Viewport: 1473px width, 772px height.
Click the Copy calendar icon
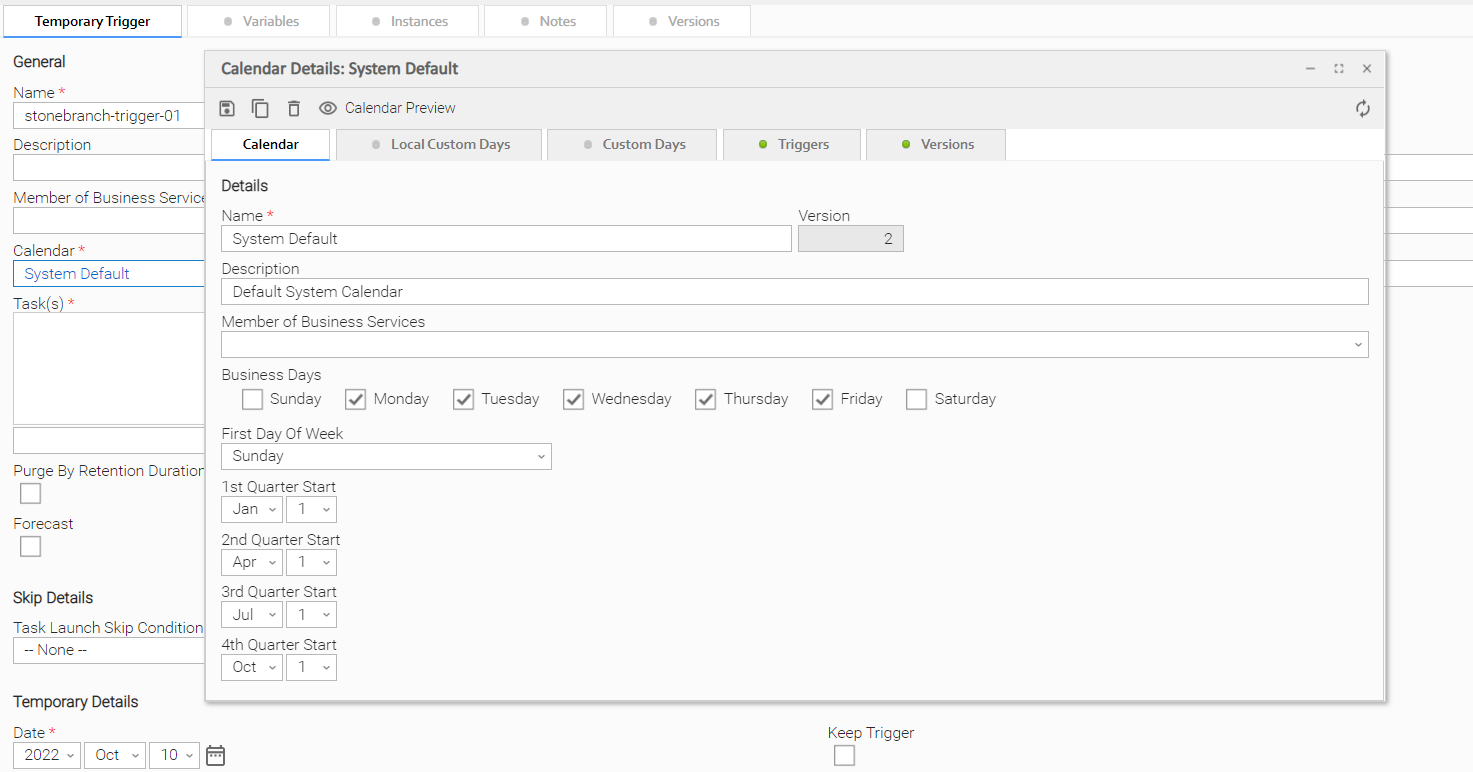point(260,108)
